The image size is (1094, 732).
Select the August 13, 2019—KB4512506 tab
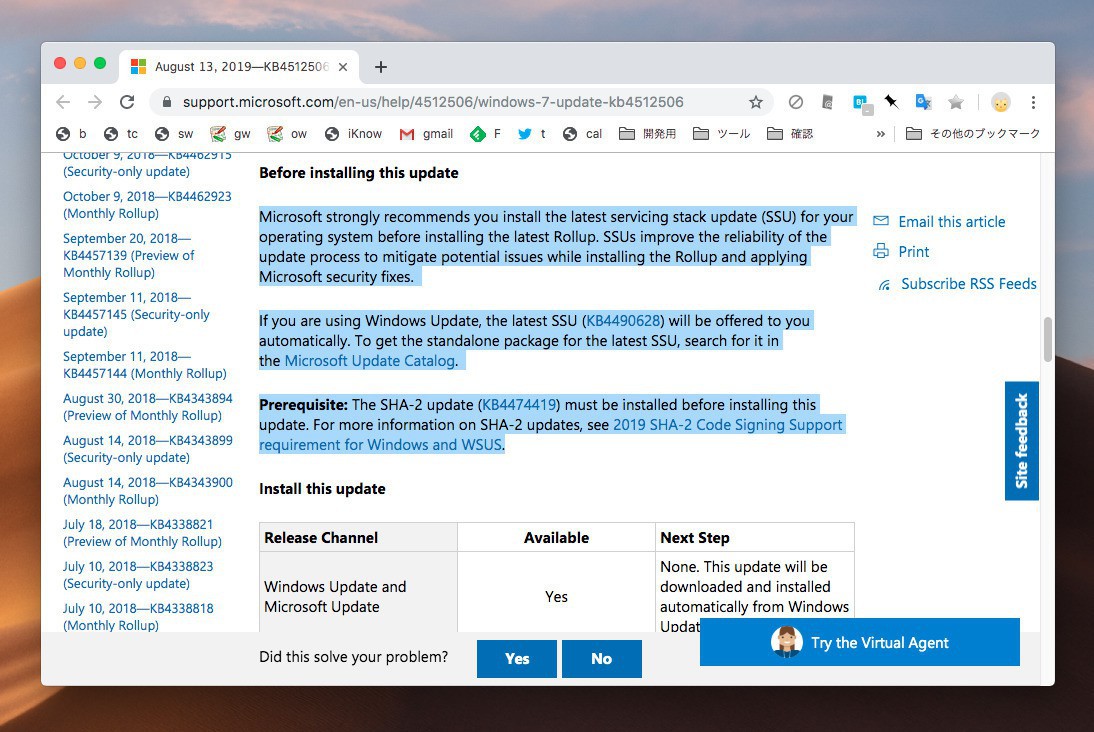[x=239, y=67]
